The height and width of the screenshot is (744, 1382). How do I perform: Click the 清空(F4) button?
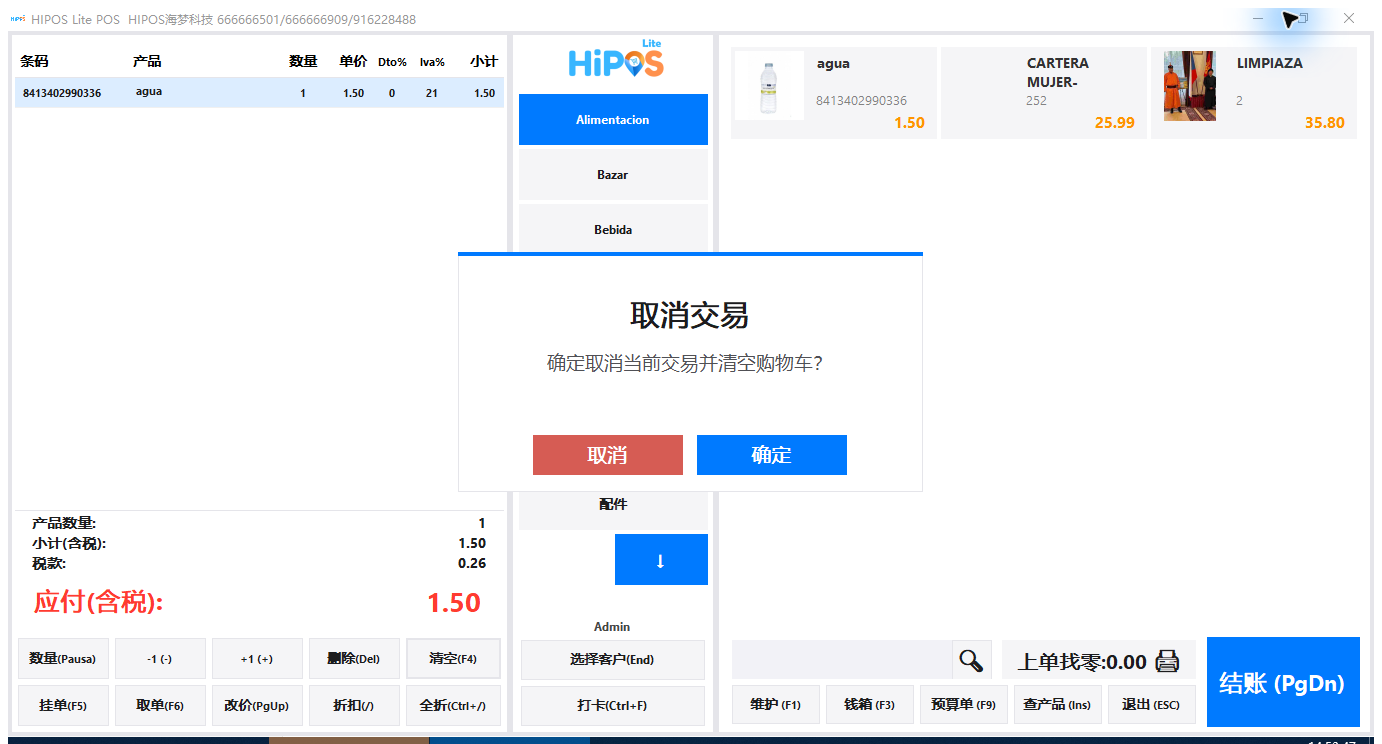(453, 659)
